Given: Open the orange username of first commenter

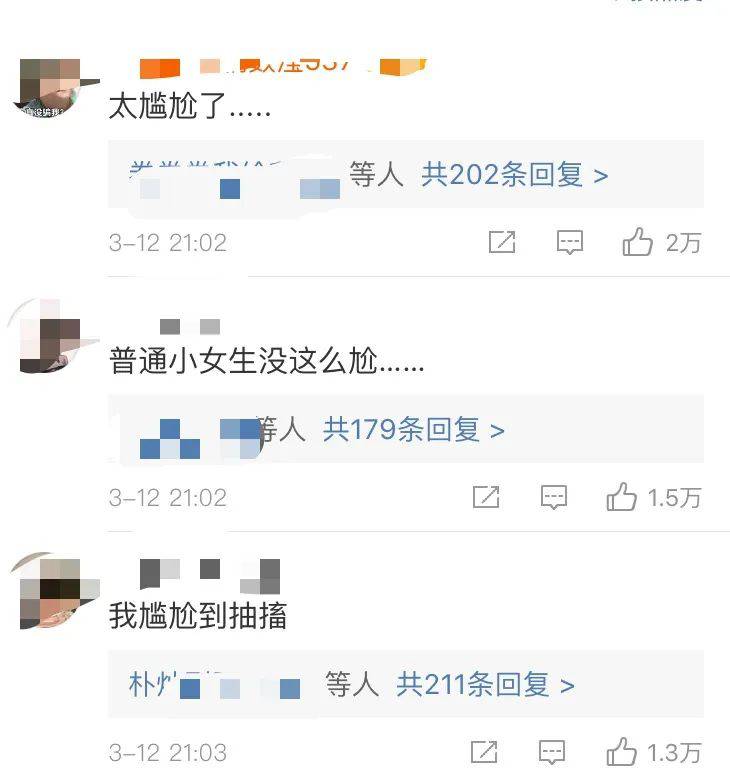Looking at the screenshot, I should (283, 67).
